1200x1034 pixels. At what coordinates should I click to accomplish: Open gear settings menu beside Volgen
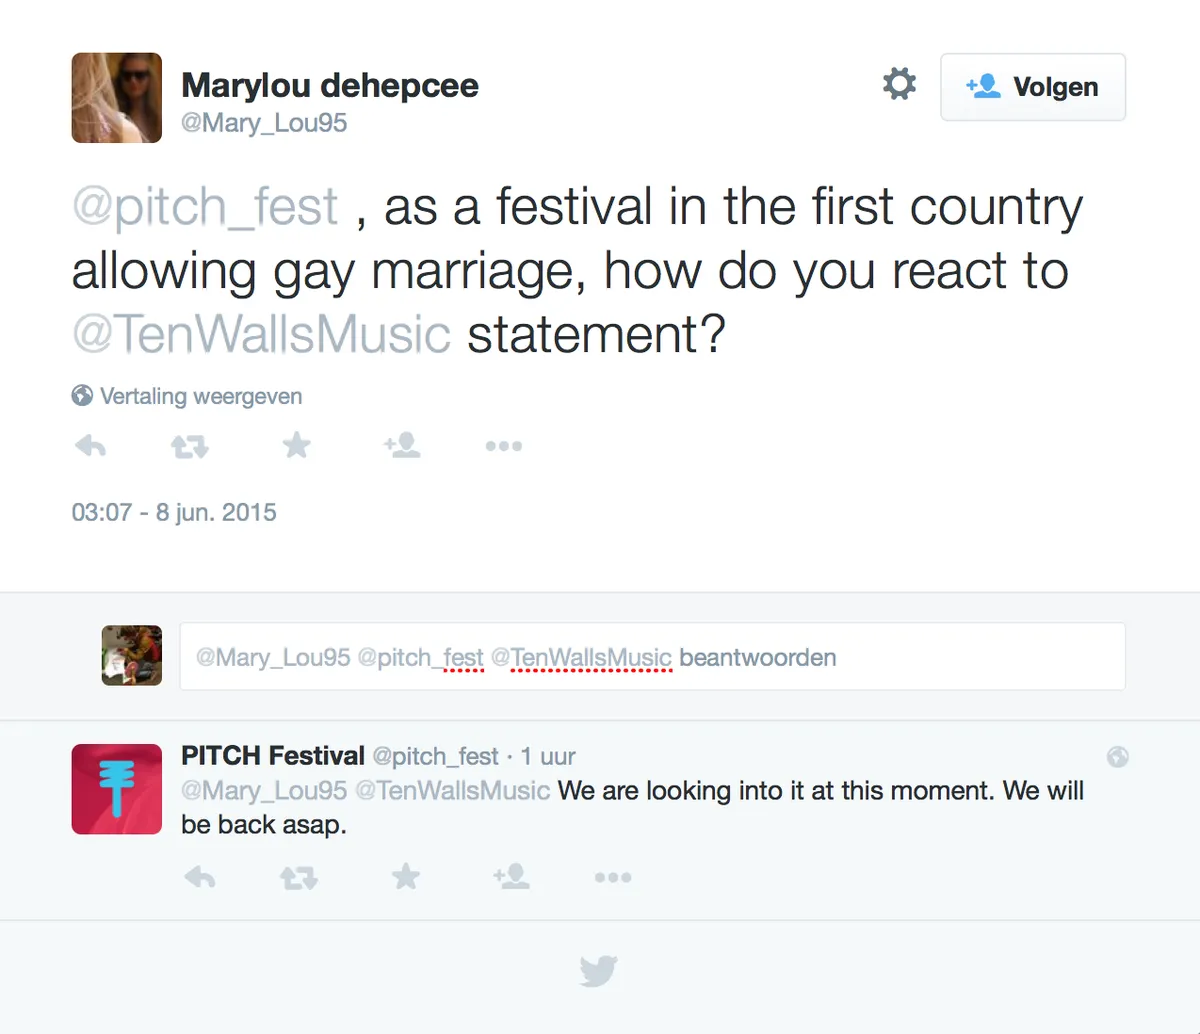tap(899, 85)
